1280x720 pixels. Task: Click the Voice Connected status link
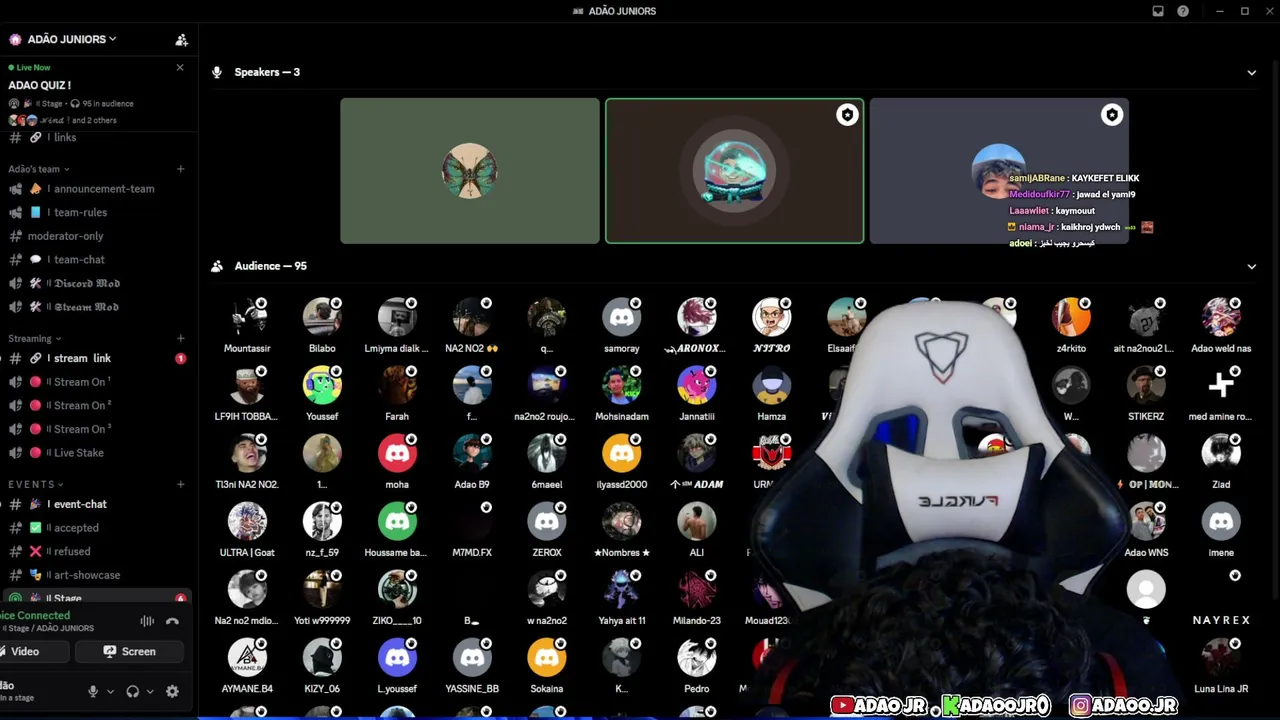tap(36, 616)
